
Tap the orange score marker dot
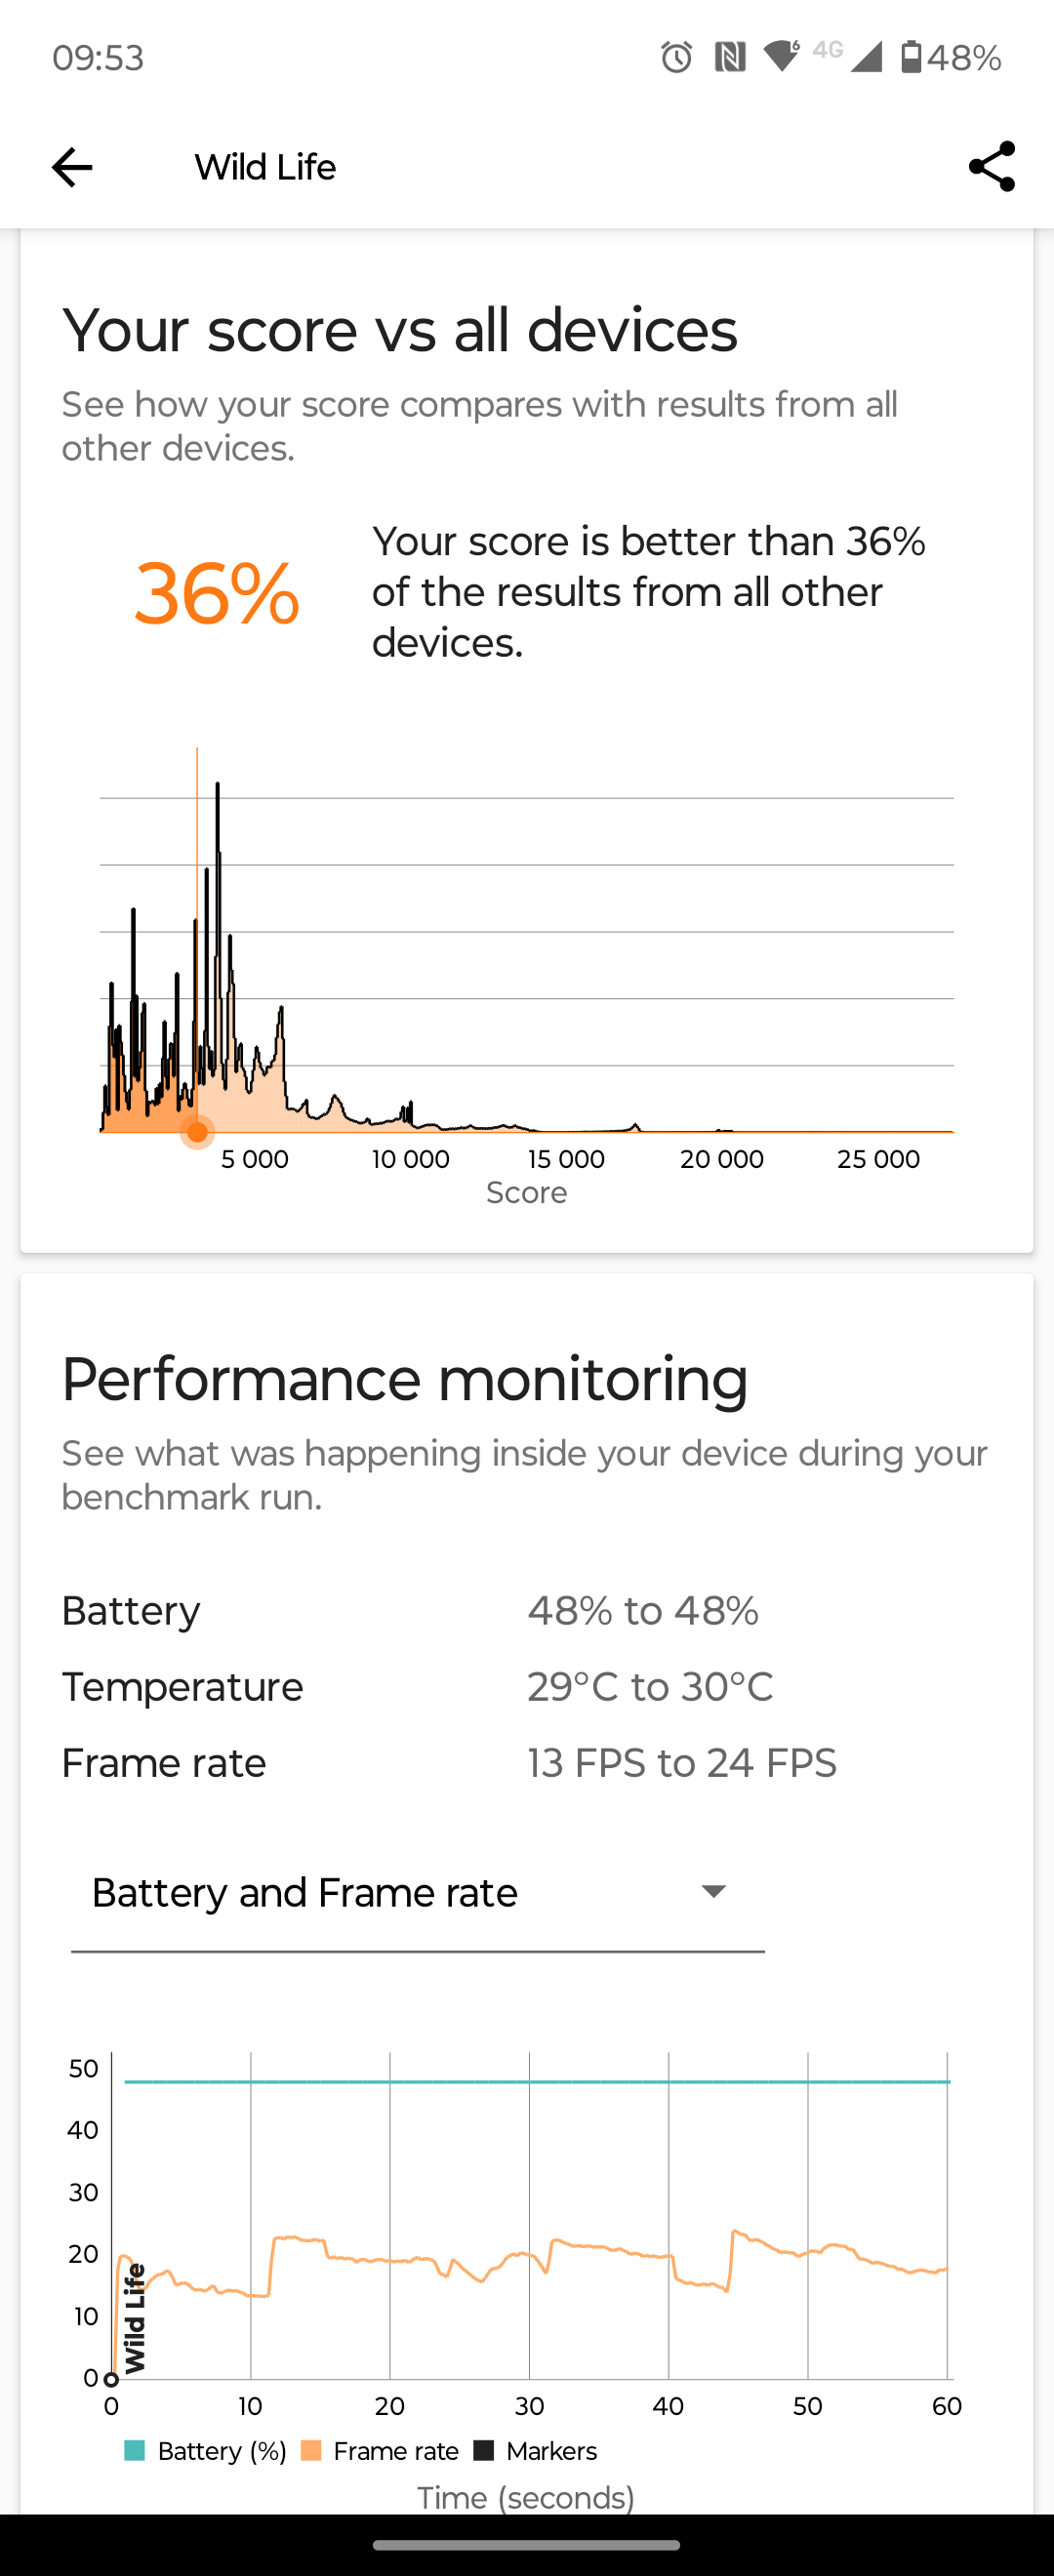(x=198, y=1132)
